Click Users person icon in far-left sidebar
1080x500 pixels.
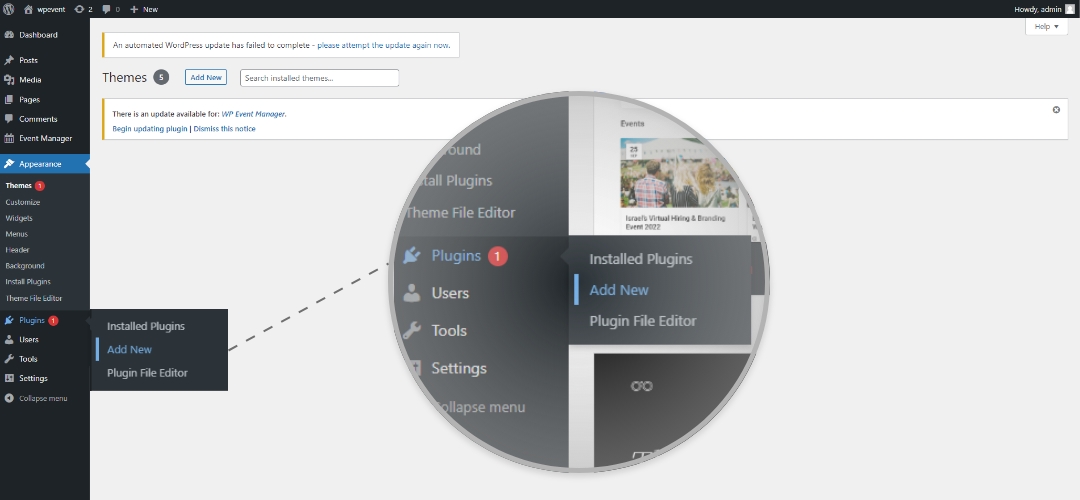(9, 340)
